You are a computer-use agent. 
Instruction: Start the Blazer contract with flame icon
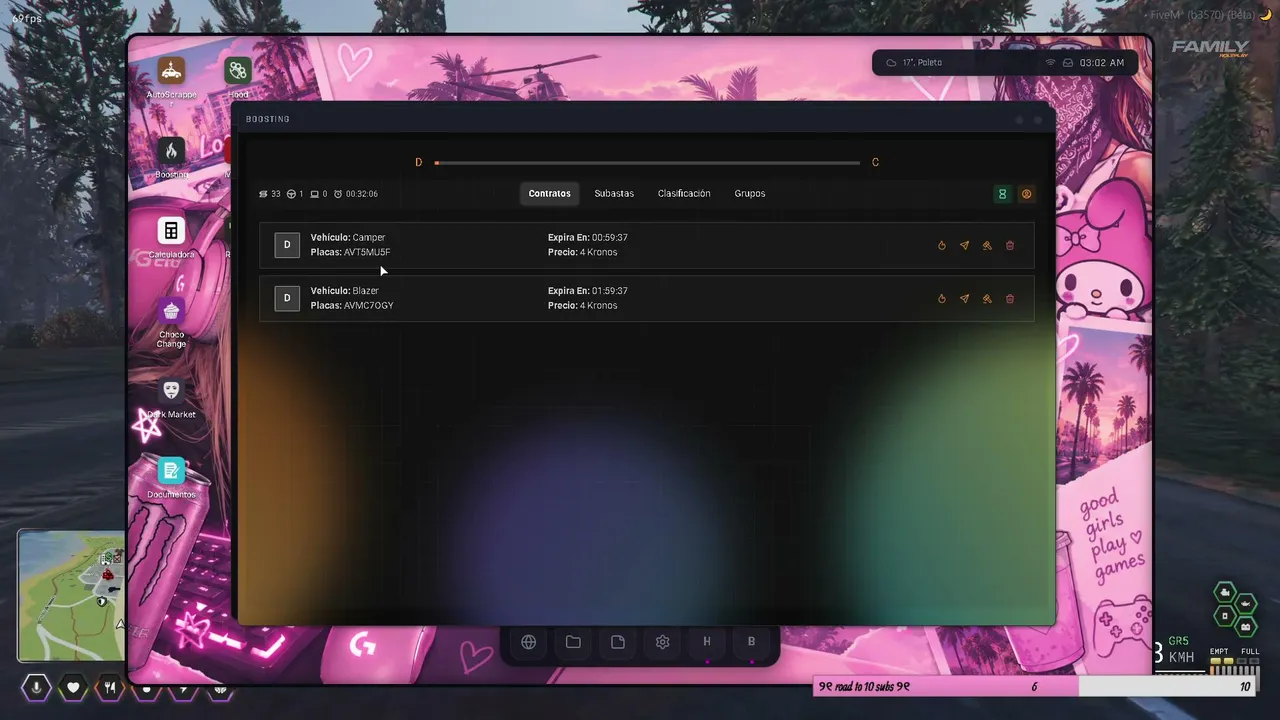tap(942, 298)
